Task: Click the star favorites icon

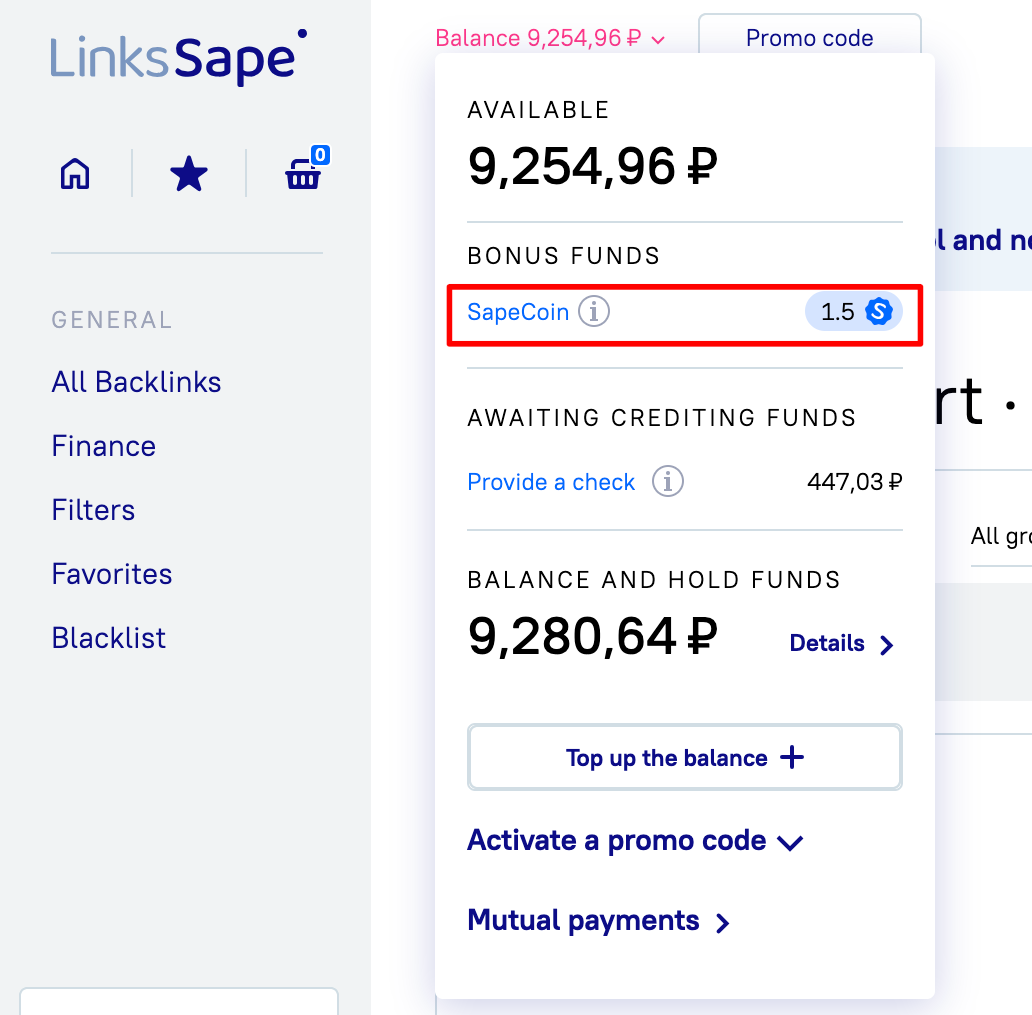Action: pyautogui.click(x=189, y=174)
